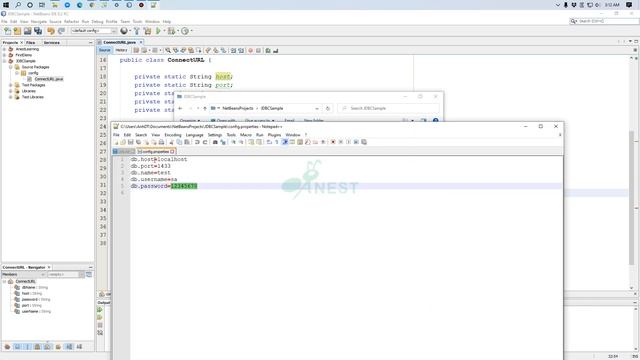Click NetBeans New File toolbar icon

[x=7, y=31]
